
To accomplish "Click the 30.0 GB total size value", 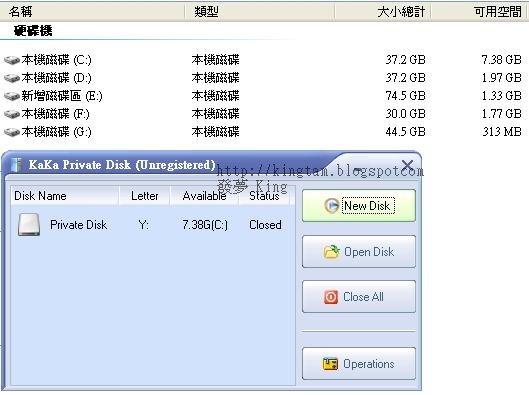I will point(406,114).
